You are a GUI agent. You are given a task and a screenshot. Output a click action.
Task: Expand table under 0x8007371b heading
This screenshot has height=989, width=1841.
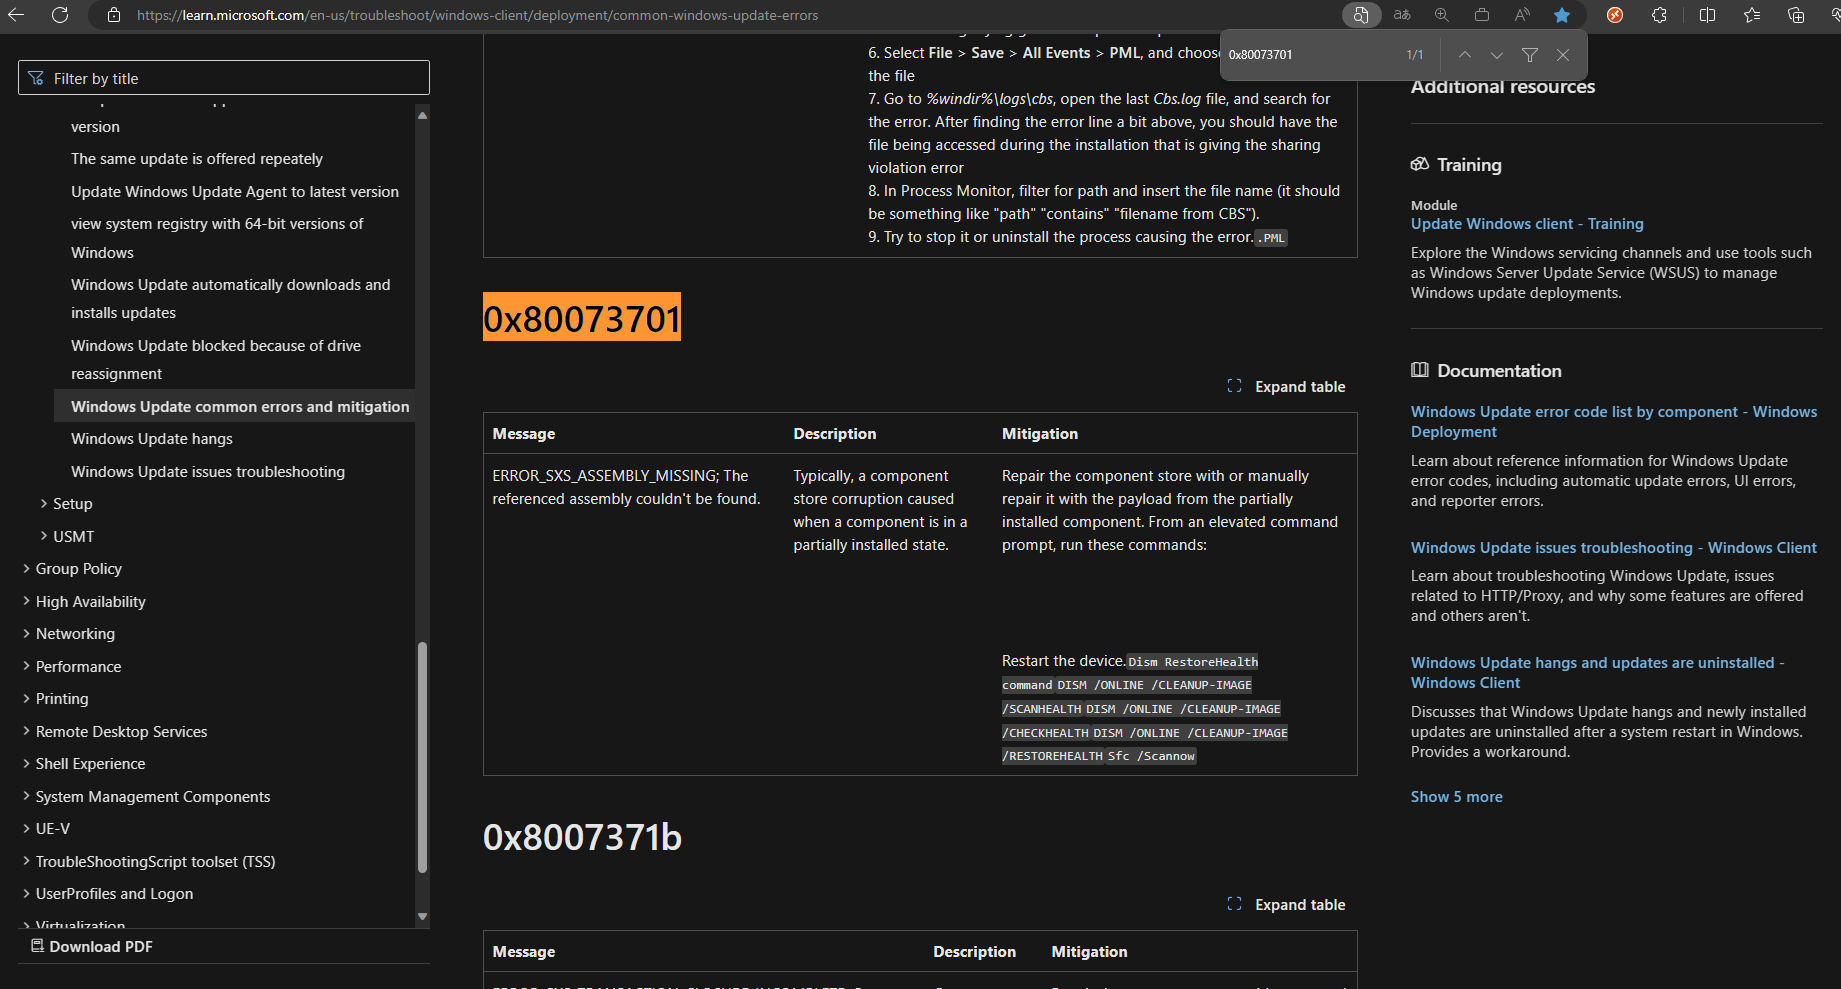click(x=1286, y=905)
